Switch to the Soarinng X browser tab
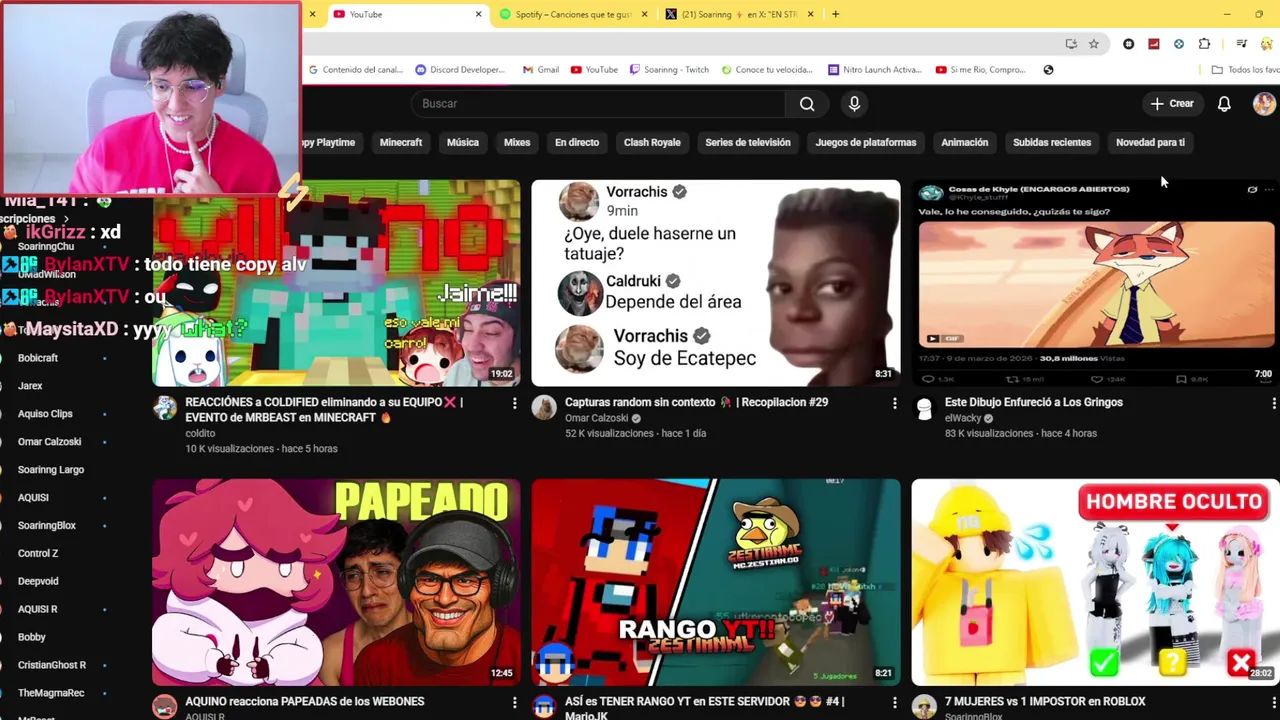The image size is (1280, 720). point(739,14)
